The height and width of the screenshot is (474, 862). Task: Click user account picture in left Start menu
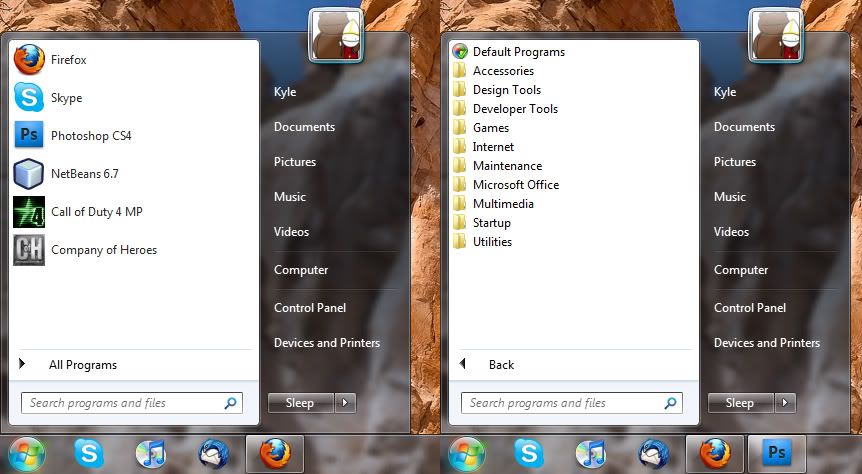(x=336, y=35)
